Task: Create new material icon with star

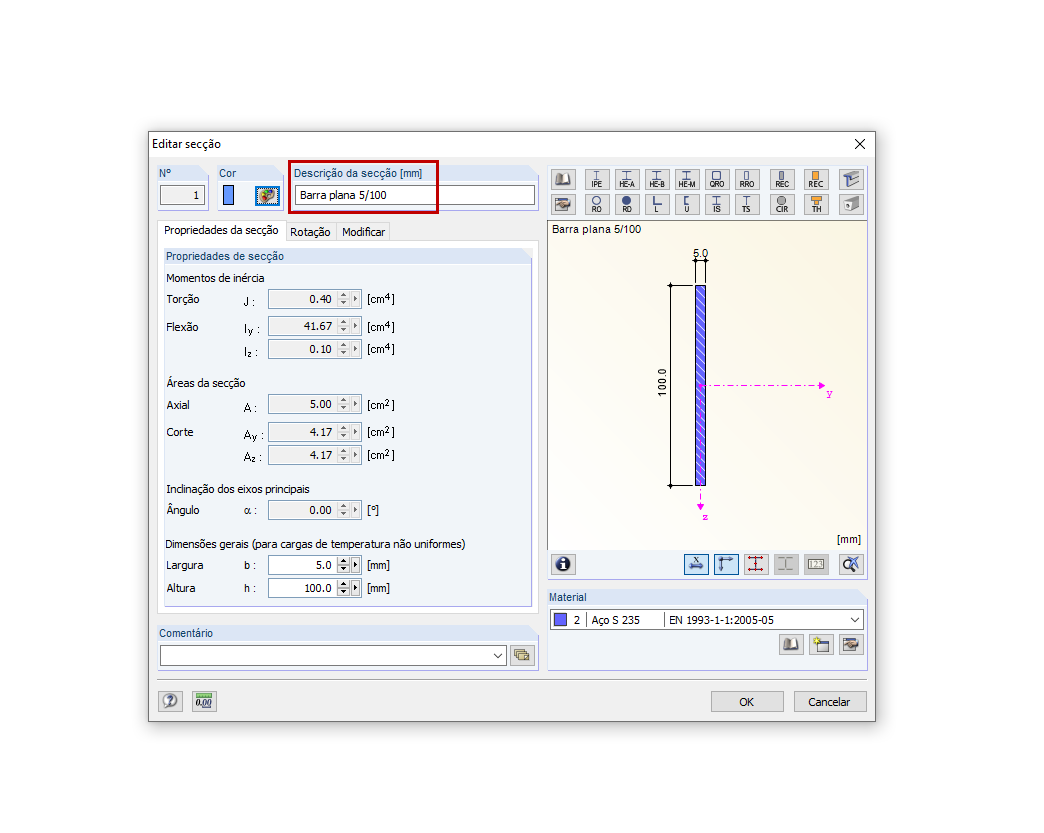Action: (x=821, y=644)
